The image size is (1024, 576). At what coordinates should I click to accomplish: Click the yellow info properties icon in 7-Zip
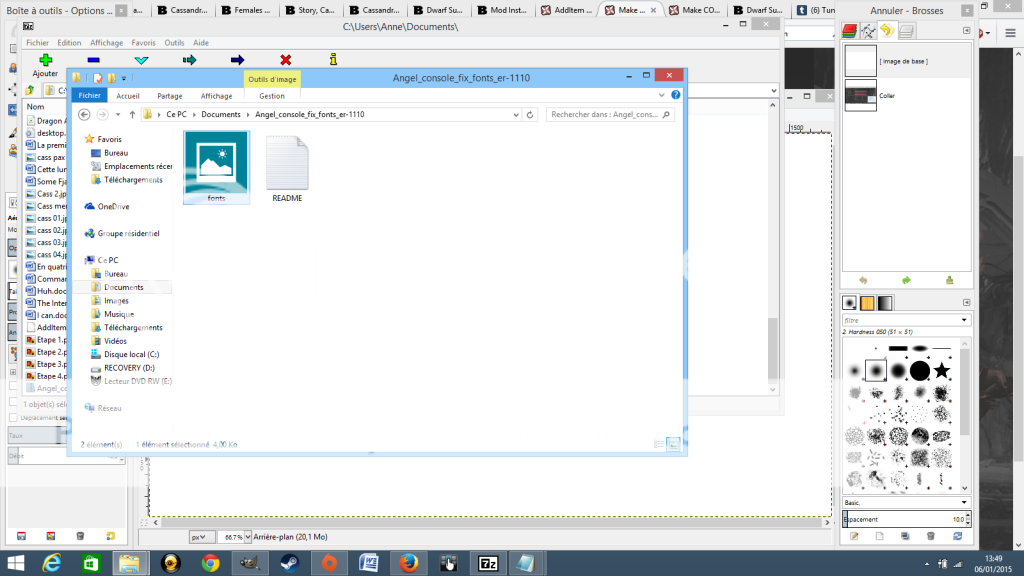(x=333, y=61)
